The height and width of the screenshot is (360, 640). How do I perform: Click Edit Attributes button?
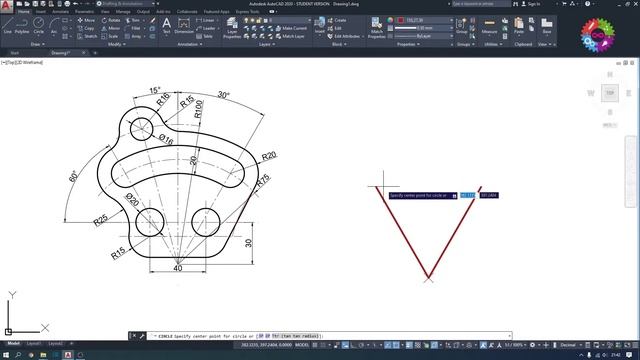point(346,36)
